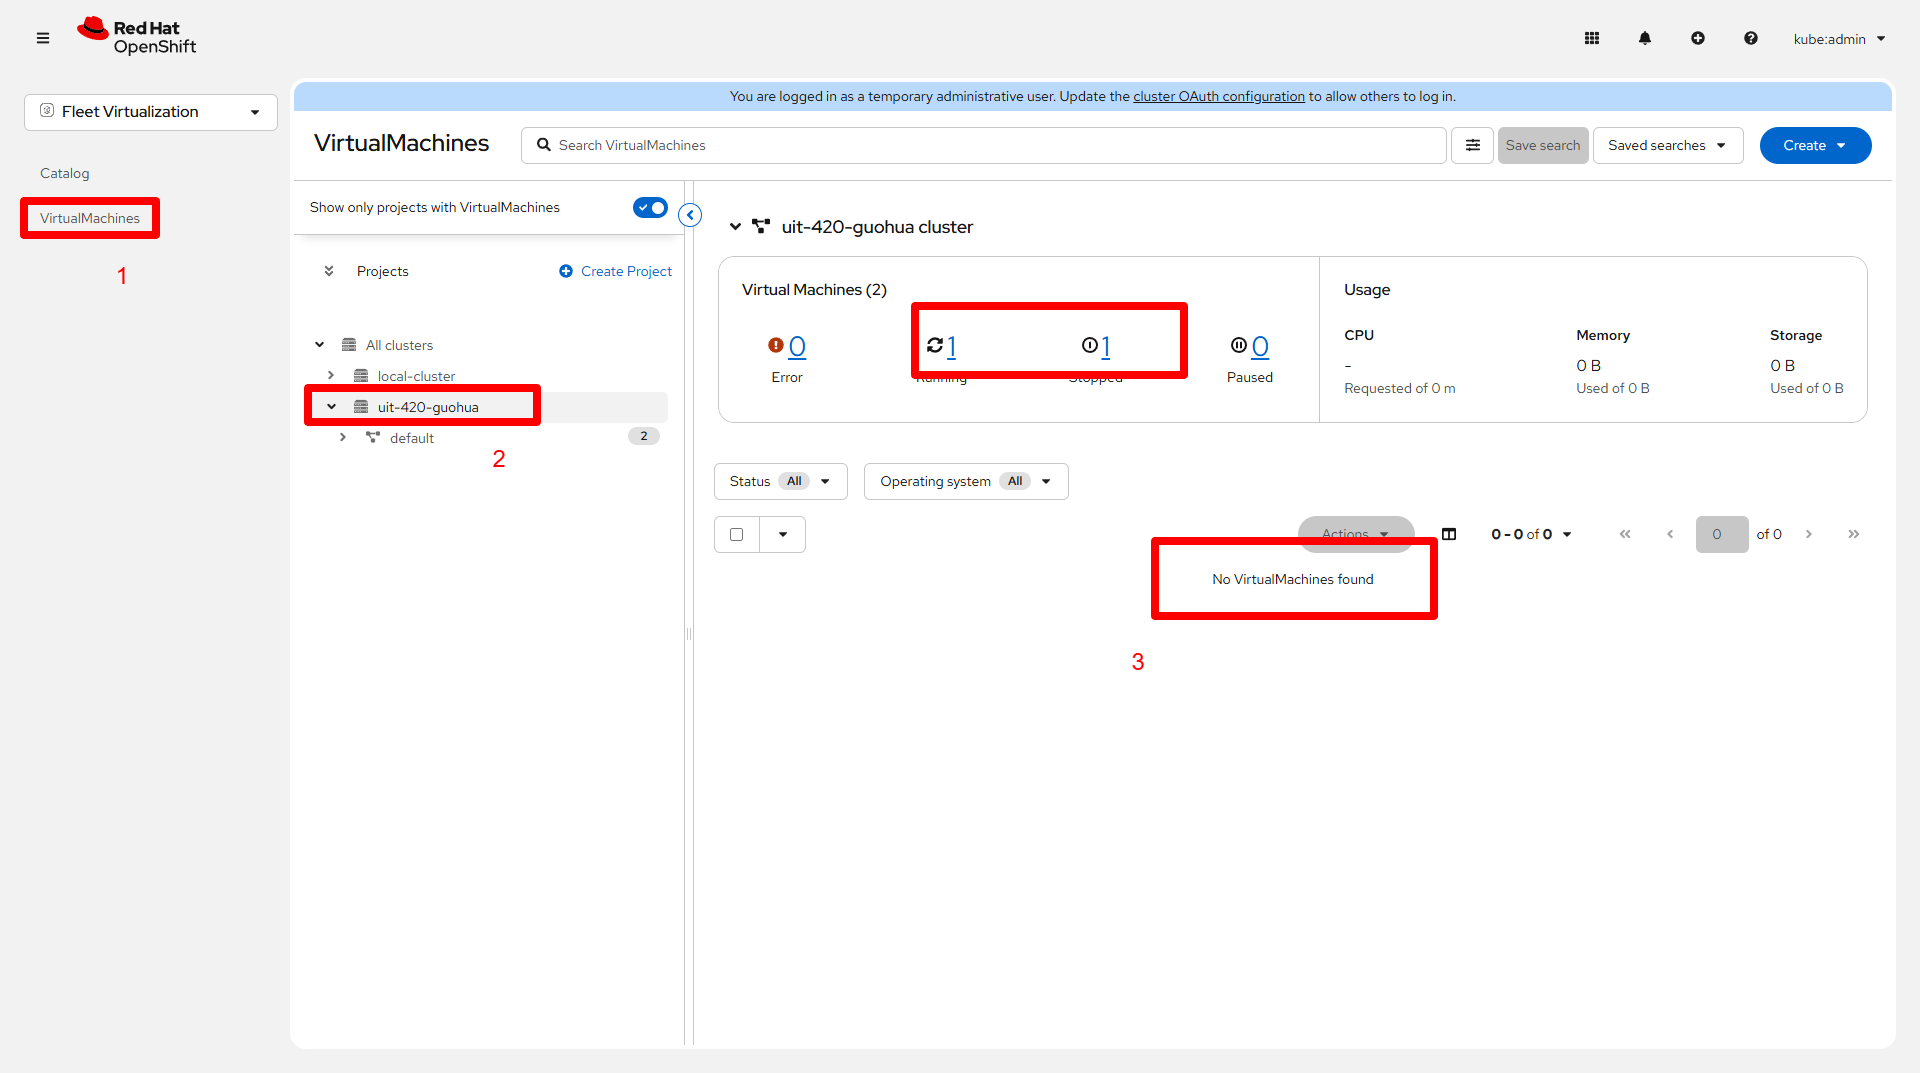The width and height of the screenshot is (1920, 1073).
Task: Open the items per page dropdown
Action: tap(1532, 534)
